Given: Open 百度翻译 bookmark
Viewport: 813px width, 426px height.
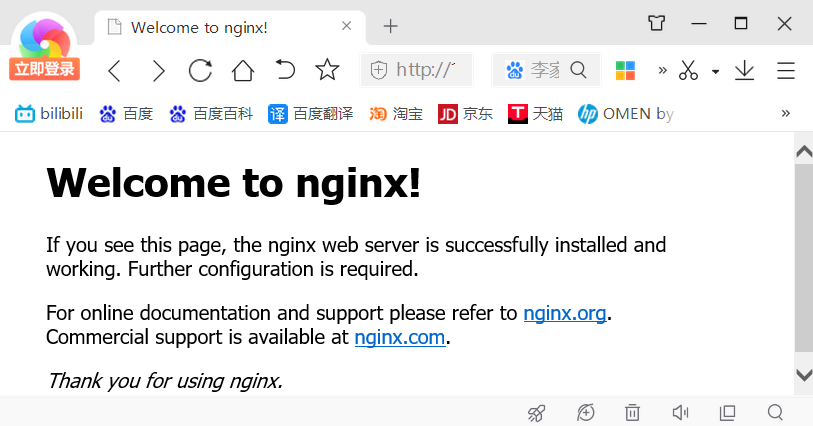Looking at the screenshot, I should 311,113.
